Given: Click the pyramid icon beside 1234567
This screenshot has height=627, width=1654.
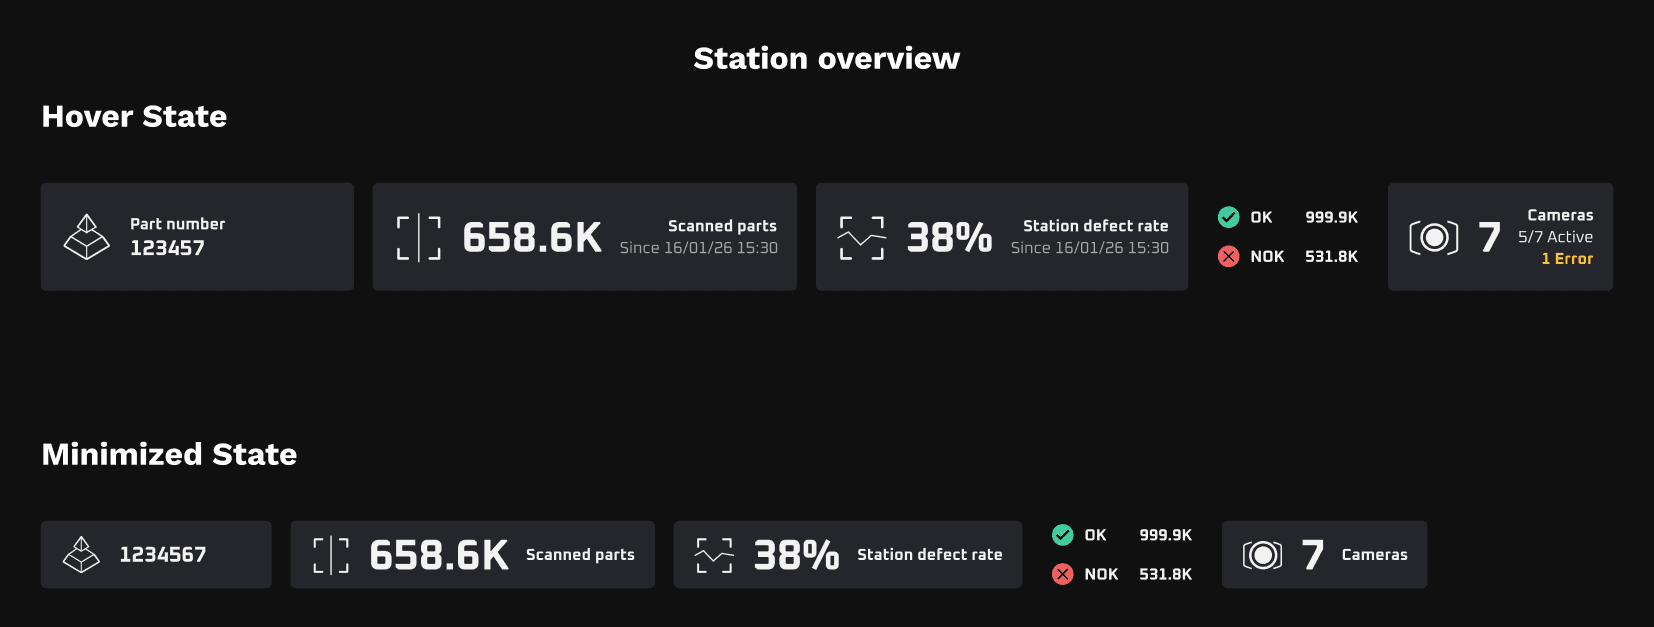Looking at the screenshot, I should click(x=81, y=554).
